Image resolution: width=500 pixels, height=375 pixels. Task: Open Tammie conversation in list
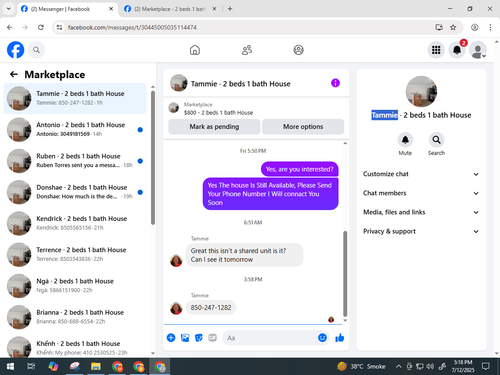pyautogui.click(x=75, y=98)
